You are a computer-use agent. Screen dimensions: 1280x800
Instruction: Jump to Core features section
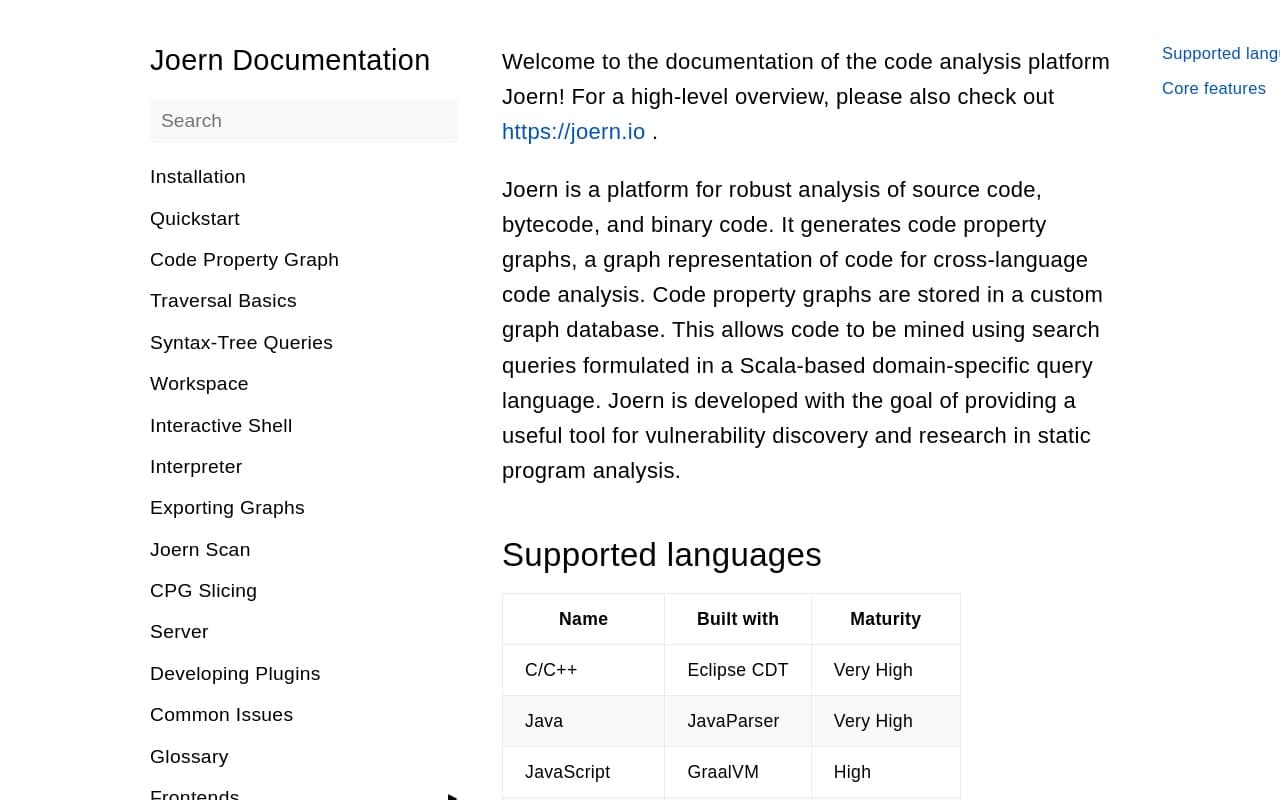pos(1213,89)
